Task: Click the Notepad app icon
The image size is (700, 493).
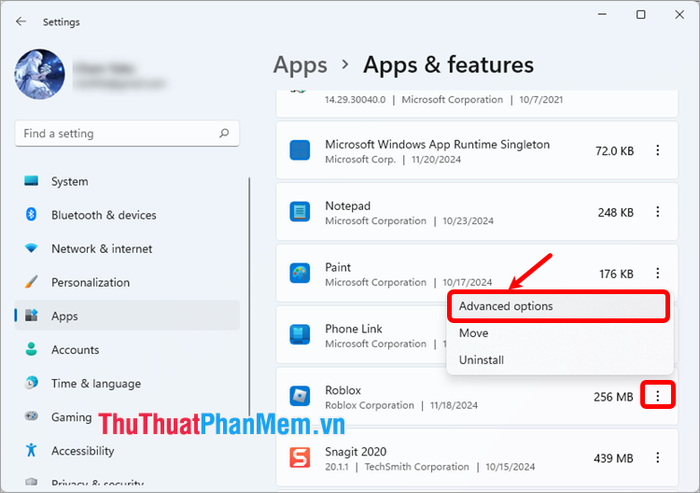Action: tap(300, 212)
